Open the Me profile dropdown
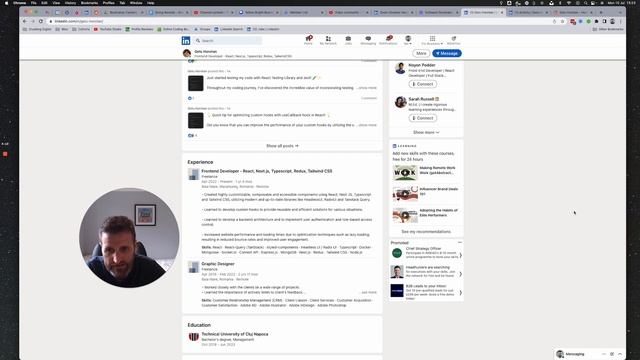 (x=408, y=40)
